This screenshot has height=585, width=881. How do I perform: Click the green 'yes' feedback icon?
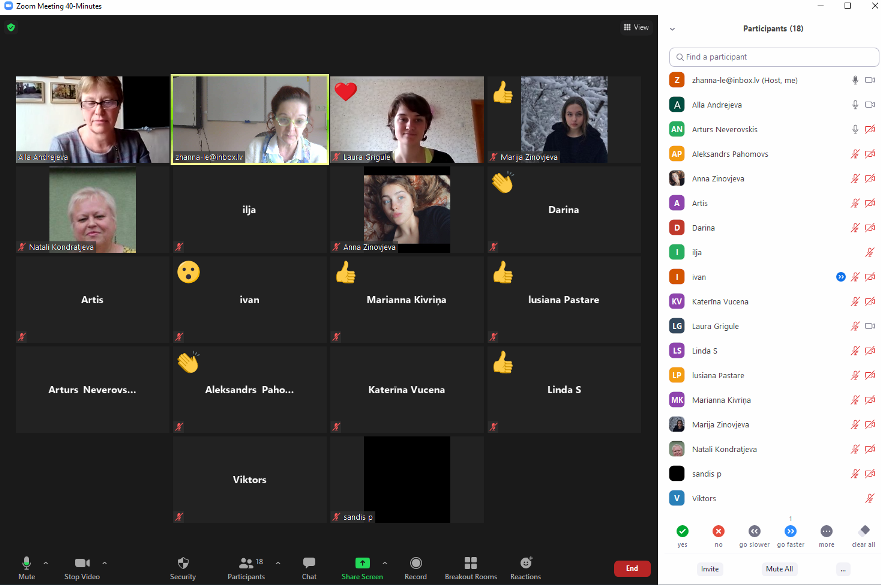point(682,531)
